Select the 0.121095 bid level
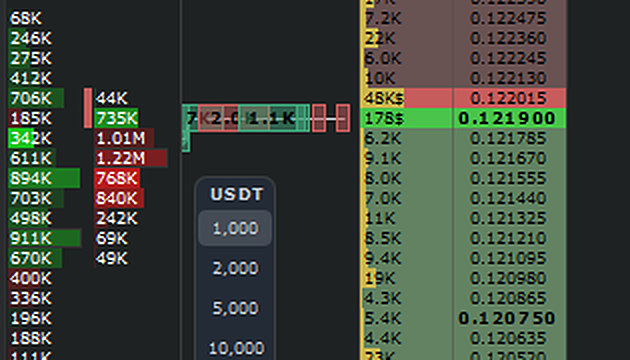The image size is (630, 360). [x=508, y=258]
